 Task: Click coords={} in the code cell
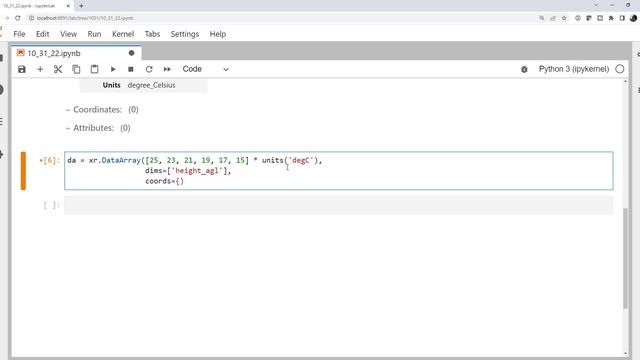click(164, 181)
